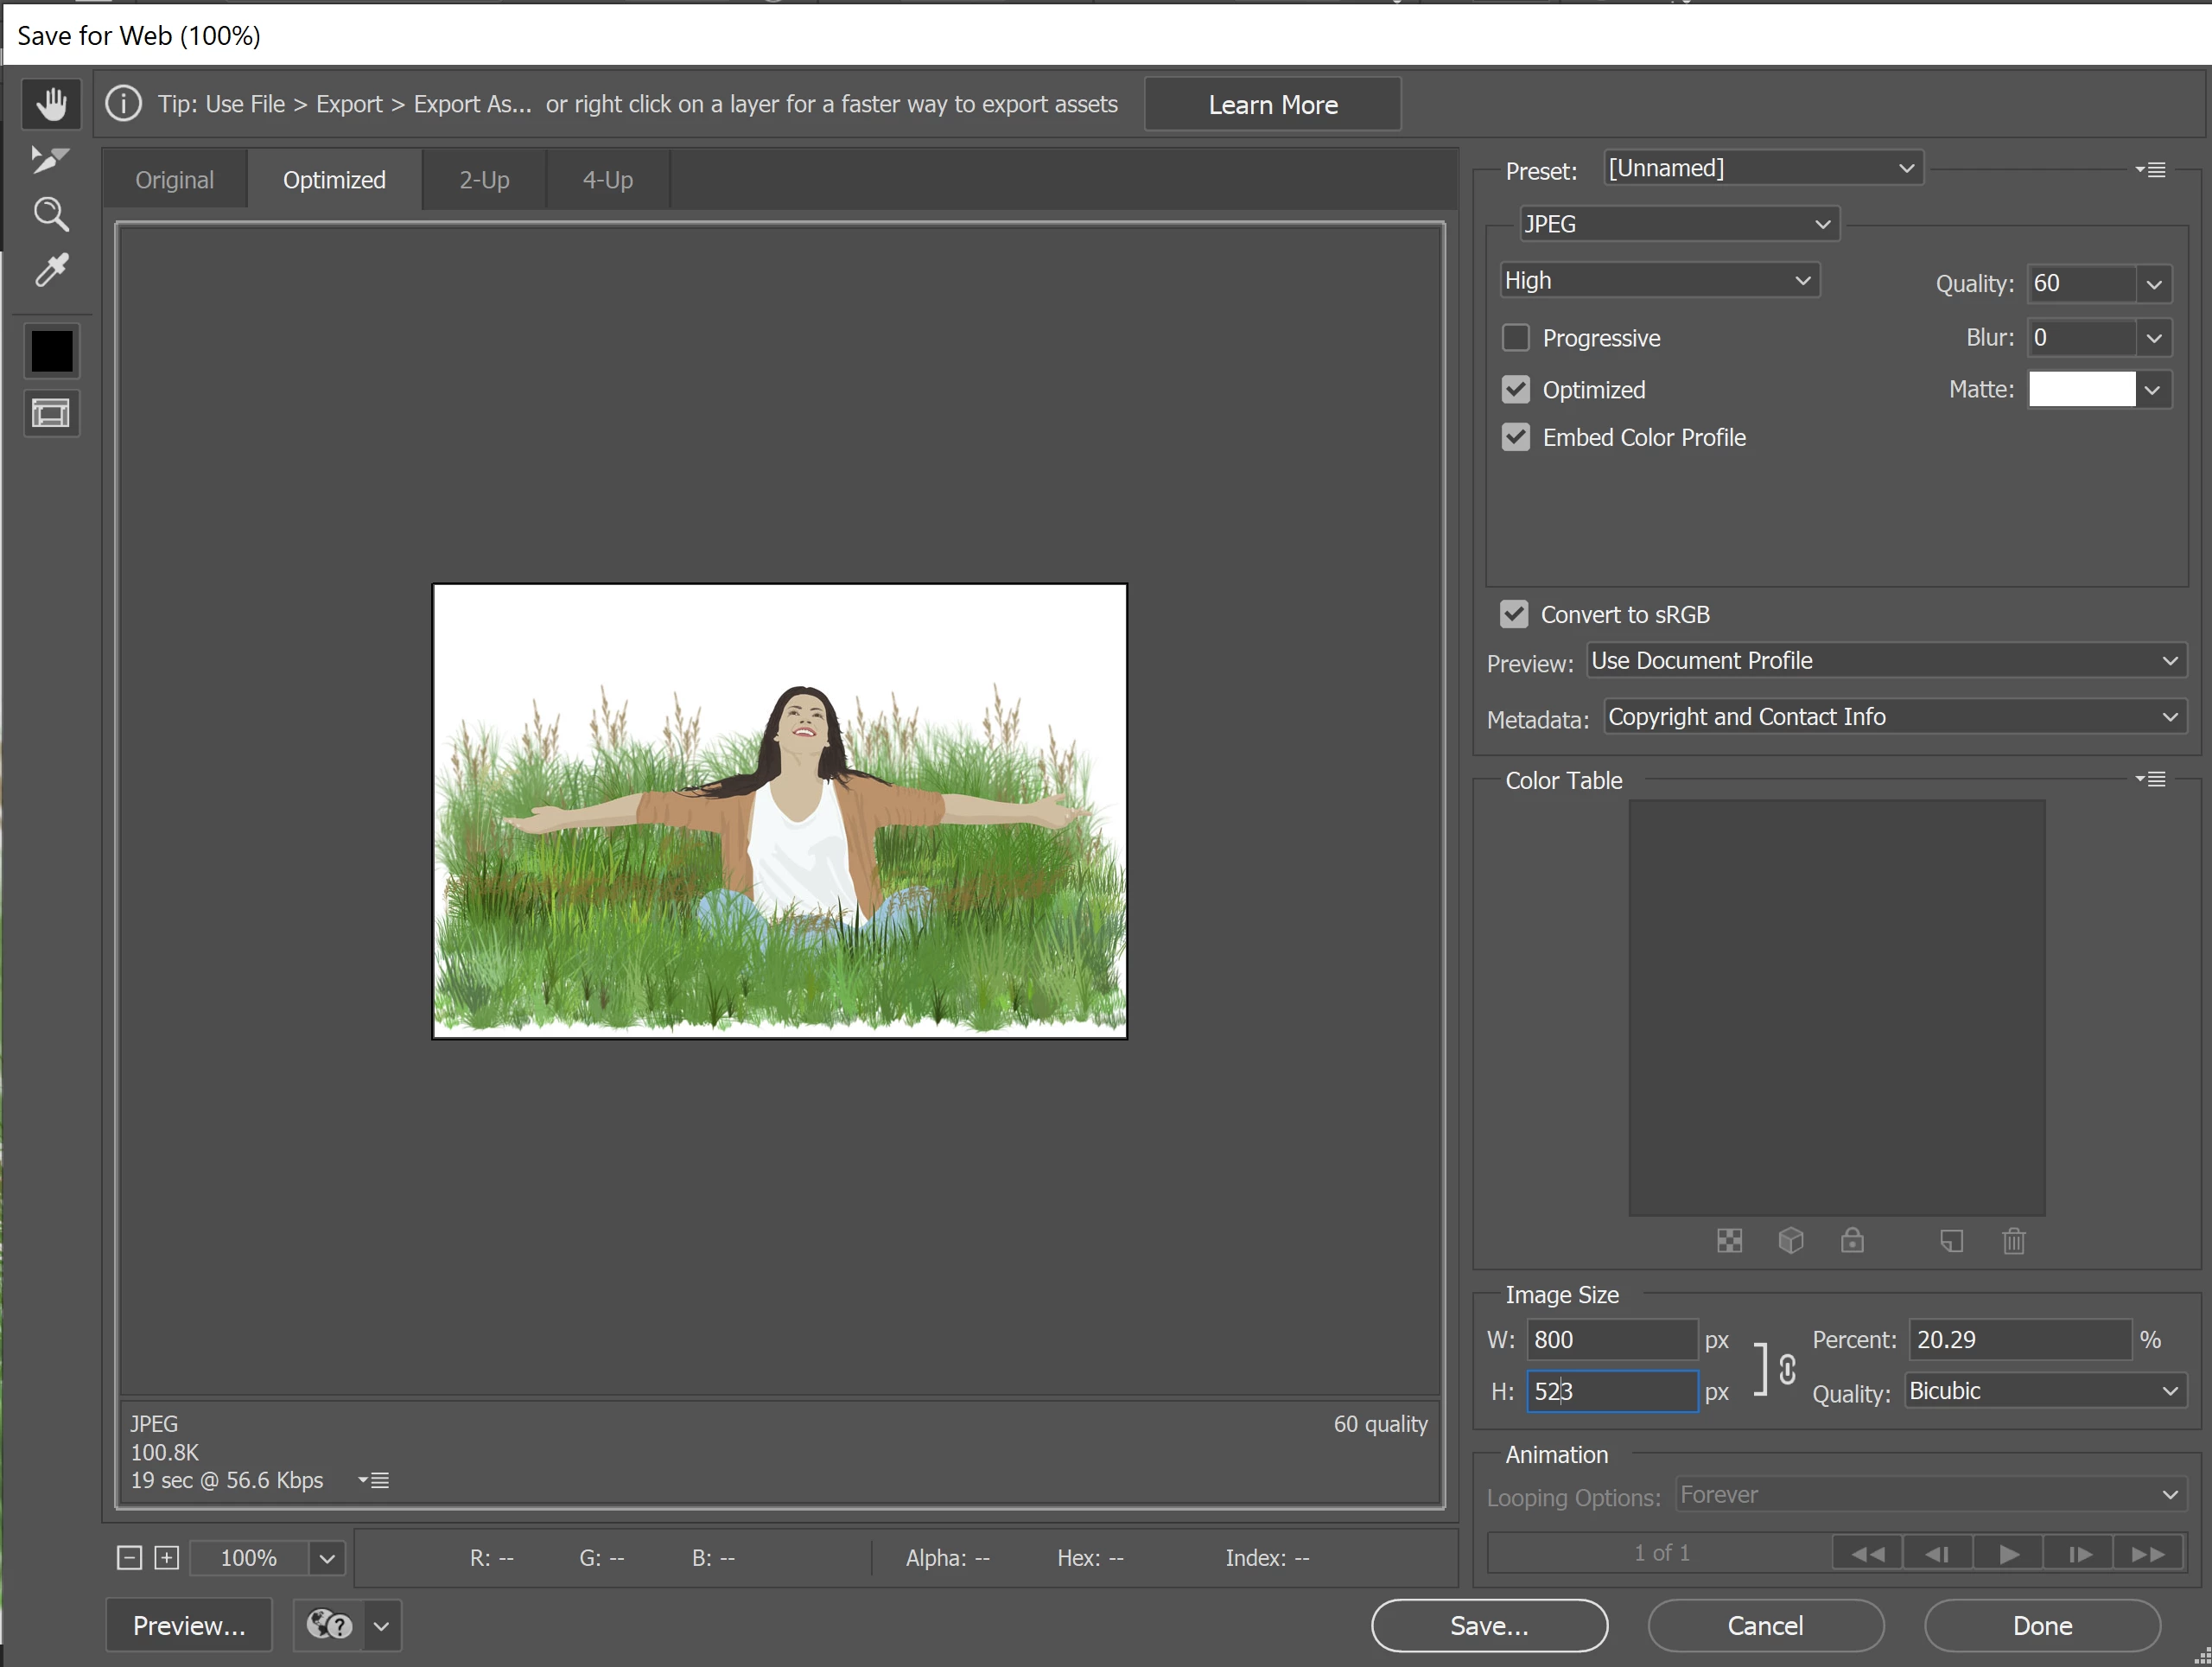Click the black eyedropper color swatch
Image resolution: width=2212 pixels, height=1667 pixels.
[51, 351]
